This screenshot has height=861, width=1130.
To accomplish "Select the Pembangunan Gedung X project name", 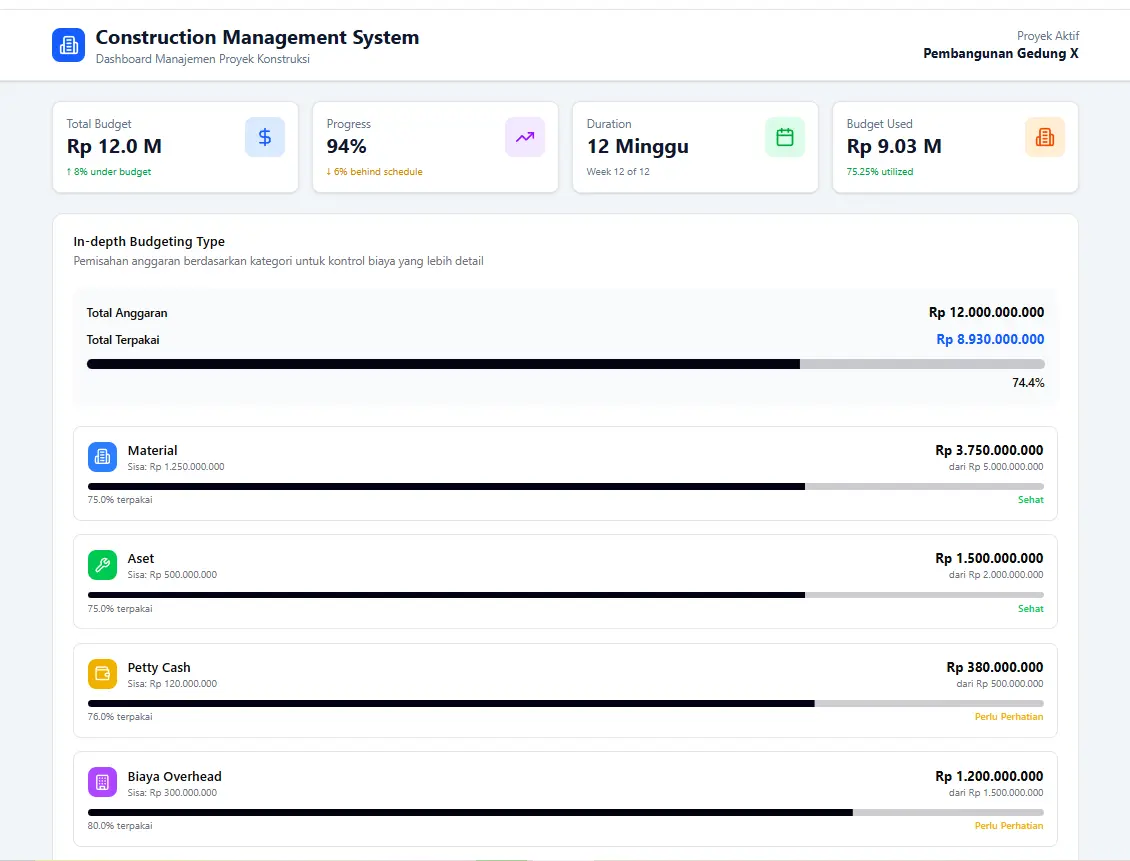I will point(1001,53).
